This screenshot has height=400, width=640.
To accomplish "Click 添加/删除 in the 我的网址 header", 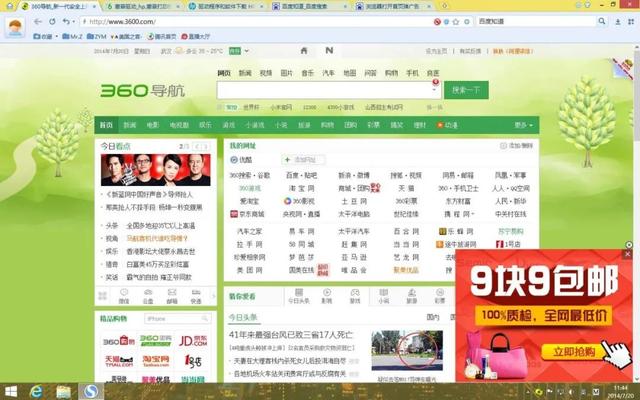I will (x=517, y=146).
